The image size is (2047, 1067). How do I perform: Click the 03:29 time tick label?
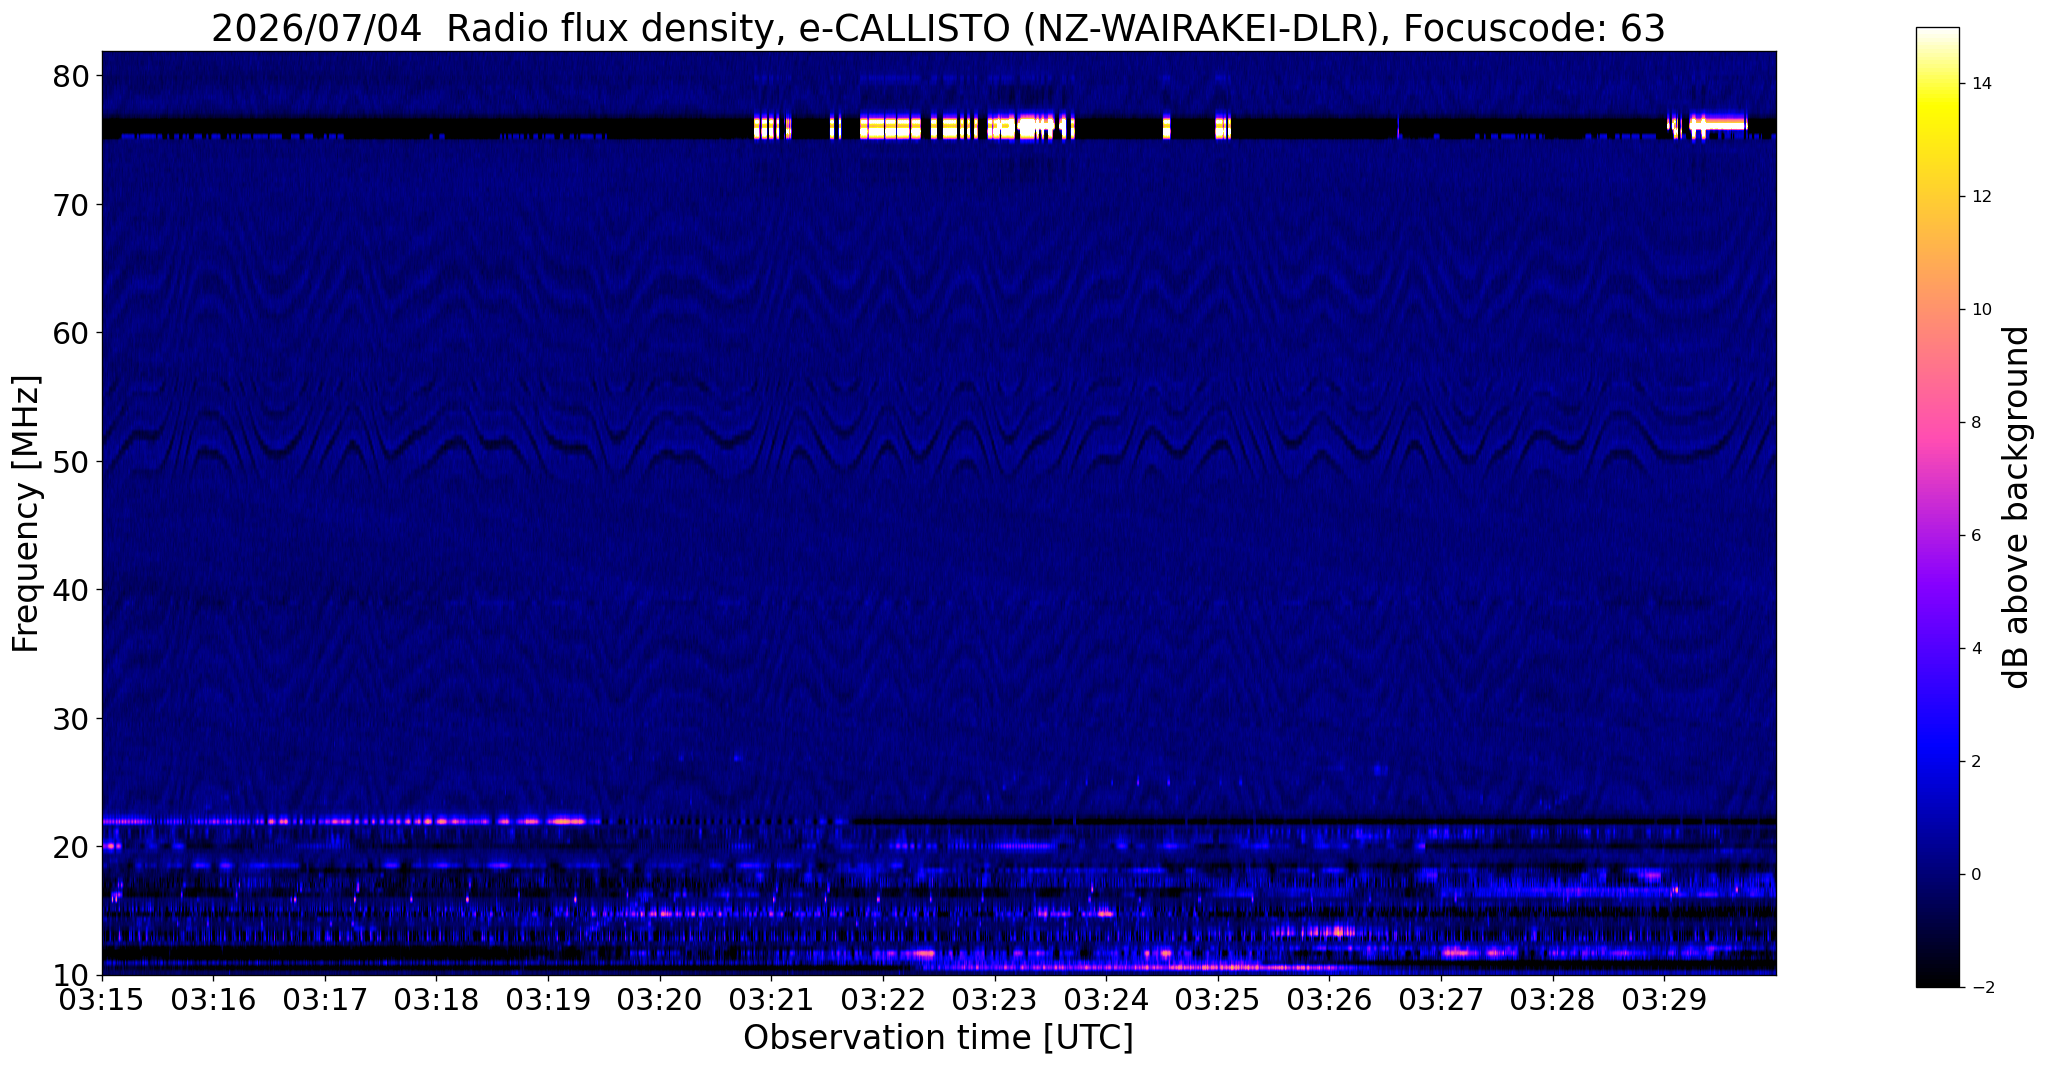point(1664,999)
